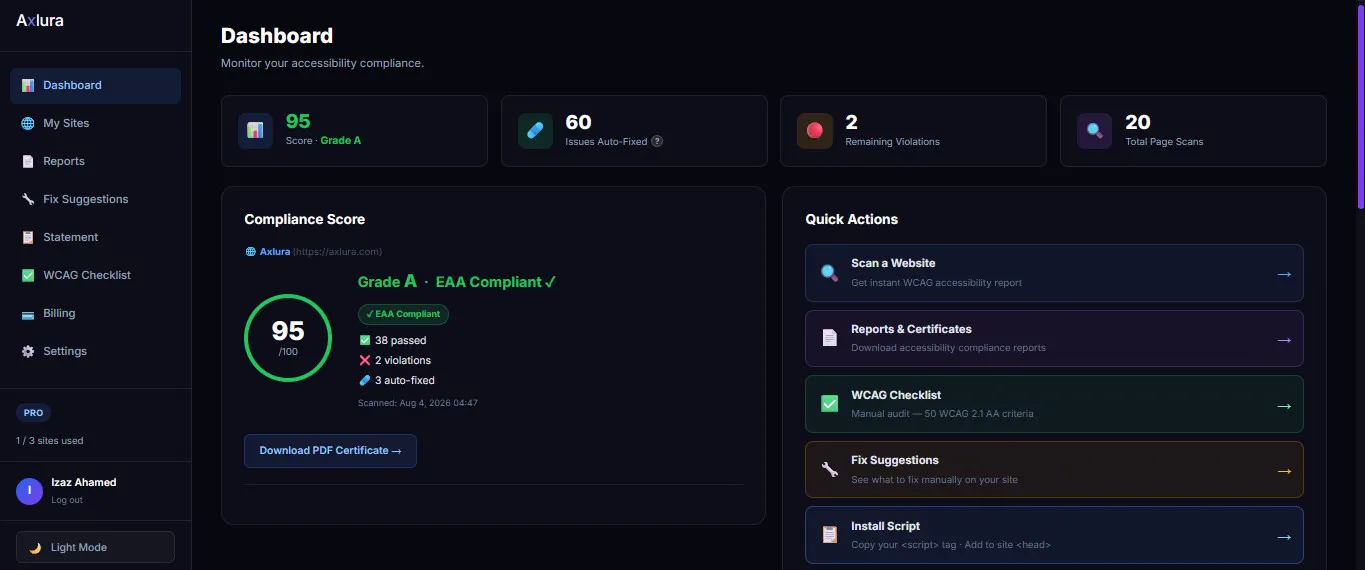Click the wrench icon in Fix Suggestions action
This screenshot has width=1365, height=570.
coord(829,470)
